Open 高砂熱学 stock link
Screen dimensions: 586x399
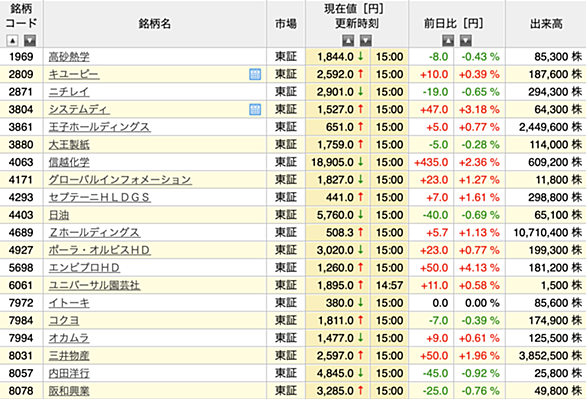pyautogui.click(x=69, y=57)
